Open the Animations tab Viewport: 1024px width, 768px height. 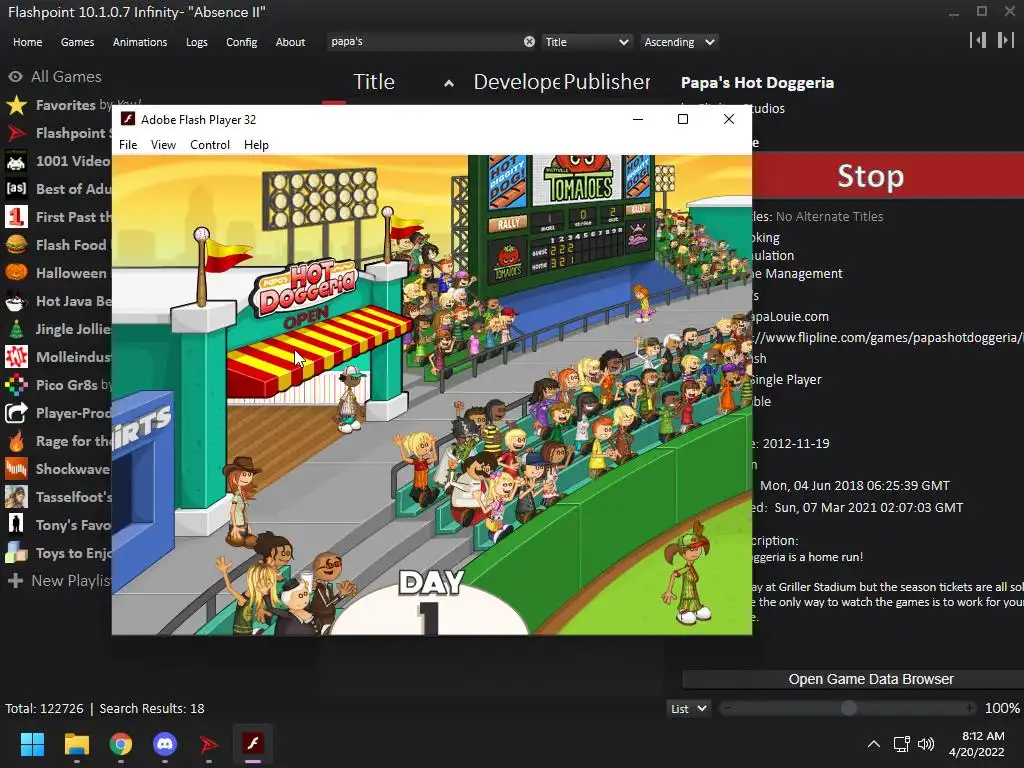(x=140, y=42)
